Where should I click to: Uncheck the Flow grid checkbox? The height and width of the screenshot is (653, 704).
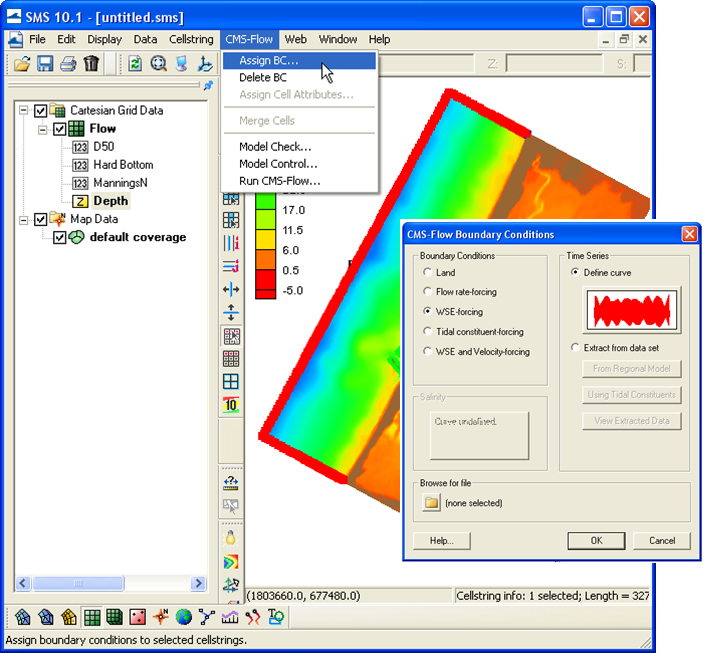[59, 129]
